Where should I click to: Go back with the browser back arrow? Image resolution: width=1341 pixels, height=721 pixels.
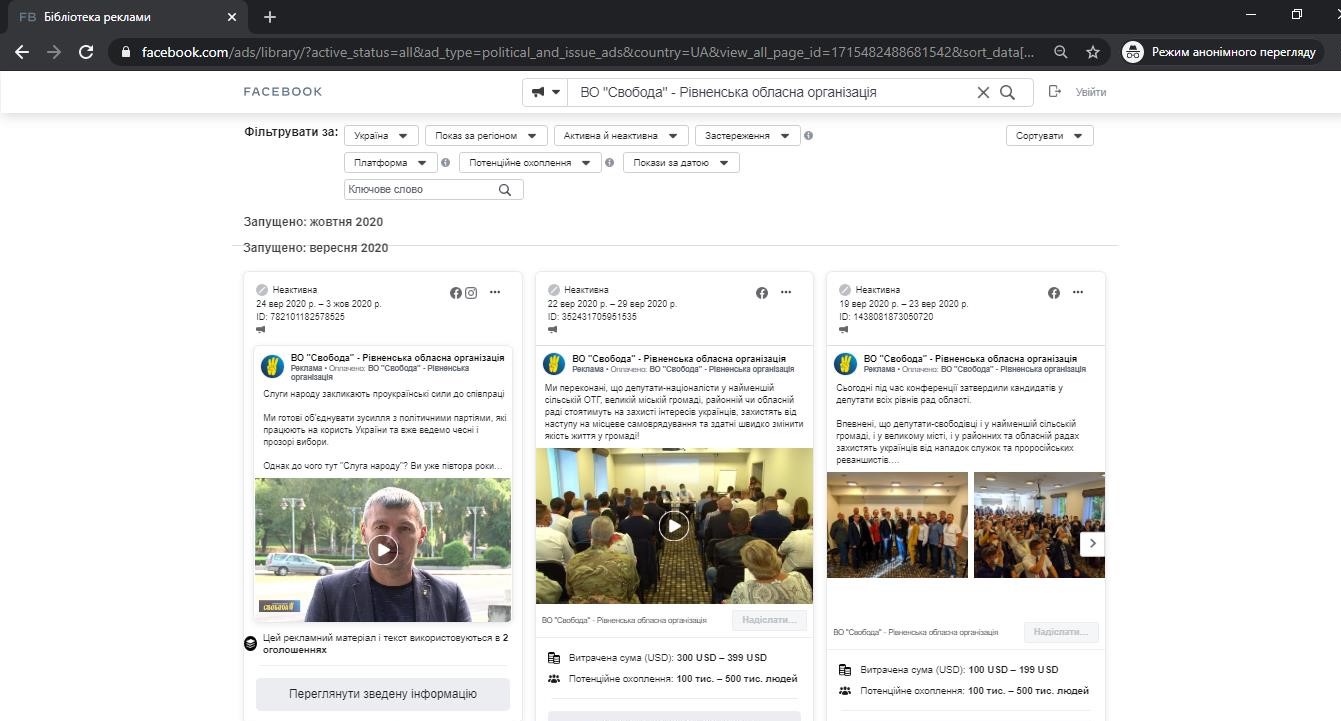click(x=22, y=52)
